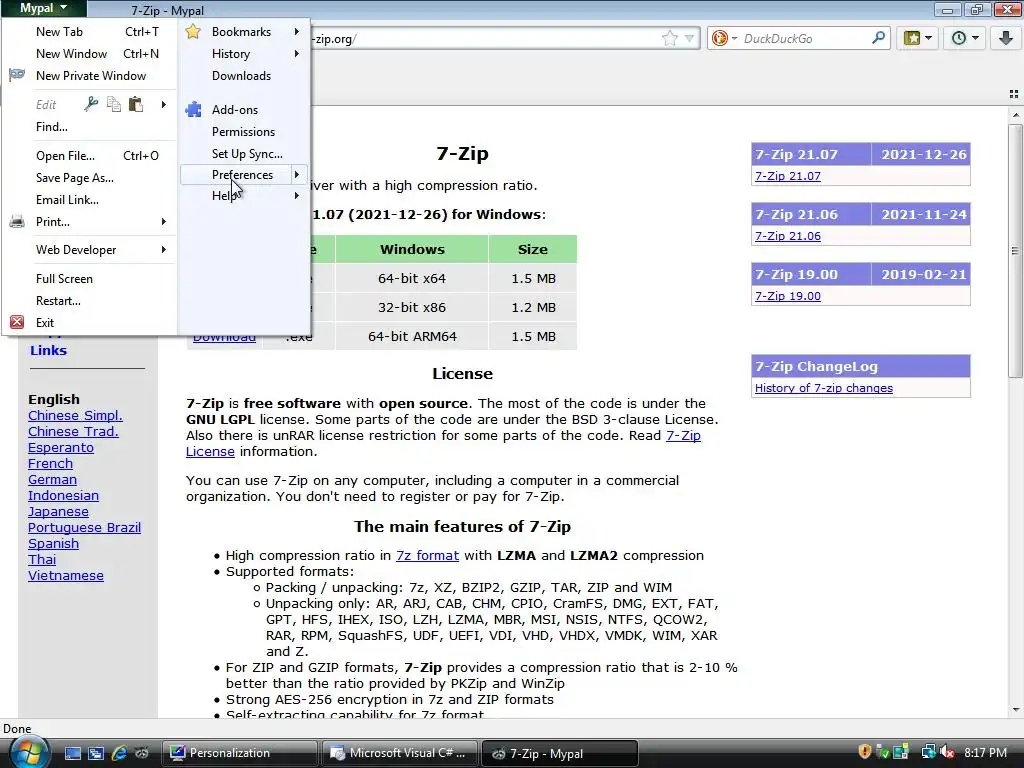
Task: Switch language to Chinese Simpl.
Action: tap(75, 415)
